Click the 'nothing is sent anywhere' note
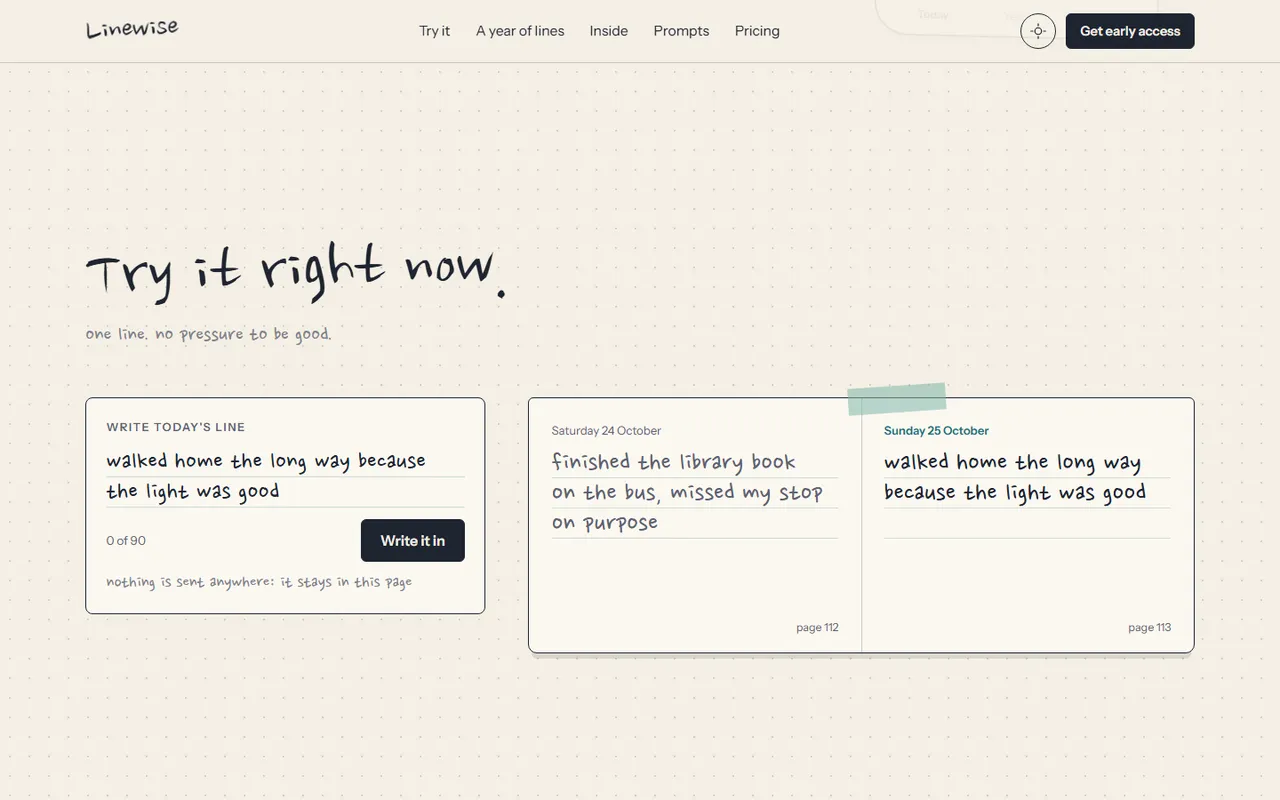1280x800 pixels. coord(259,582)
